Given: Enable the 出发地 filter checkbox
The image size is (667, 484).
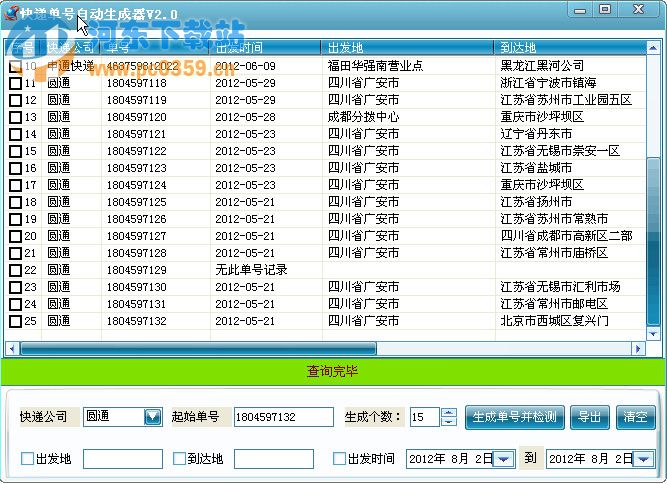Looking at the screenshot, I should pyautogui.click(x=27, y=458).
